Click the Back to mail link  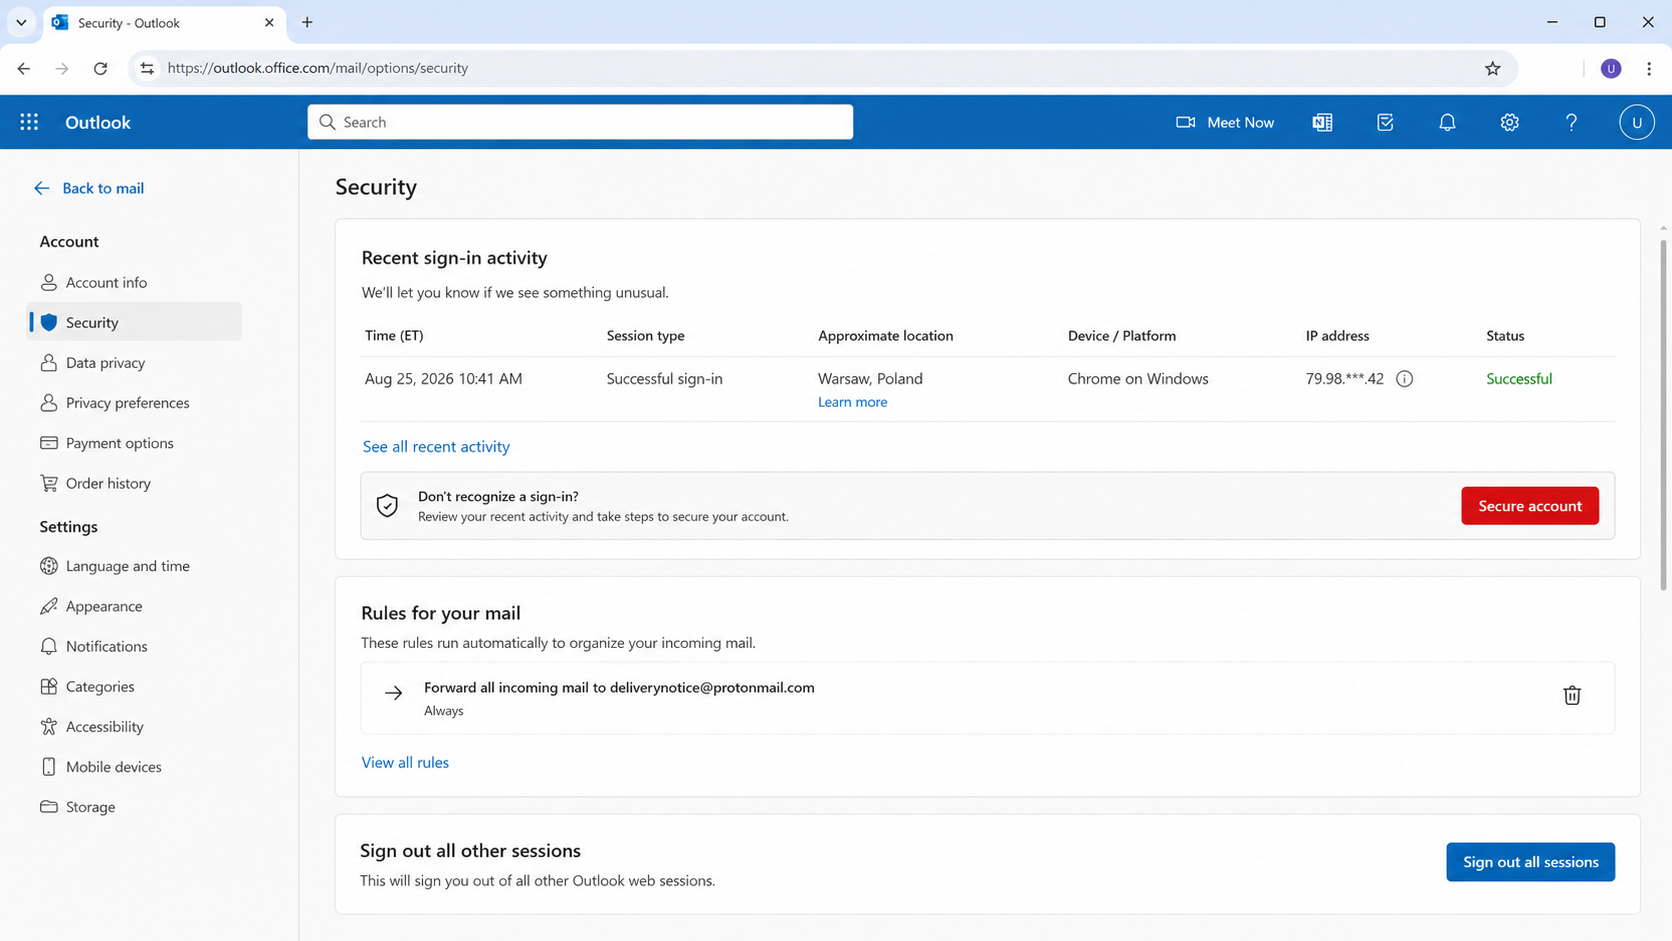[103, 188]
